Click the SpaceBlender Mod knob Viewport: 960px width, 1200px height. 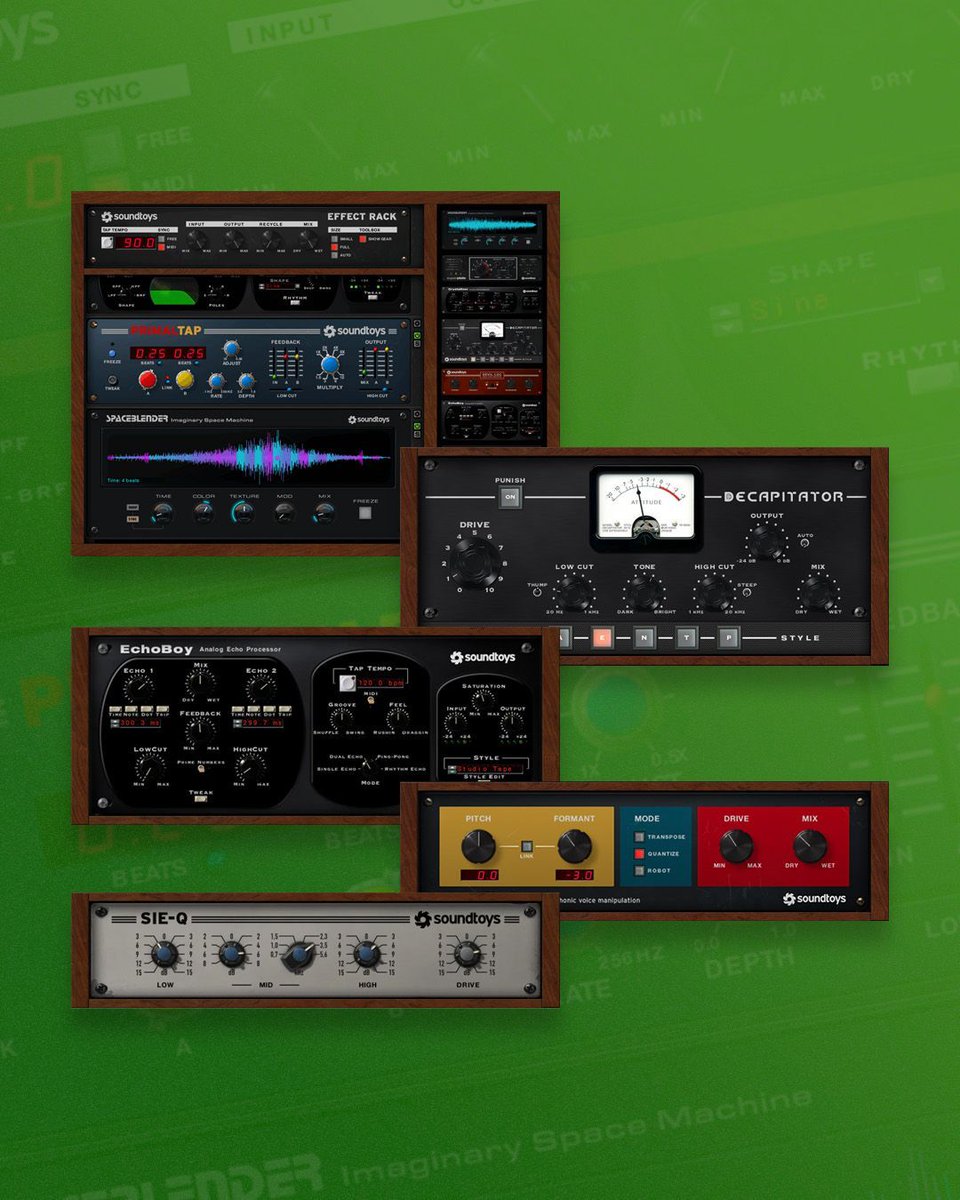click(285, 513)
